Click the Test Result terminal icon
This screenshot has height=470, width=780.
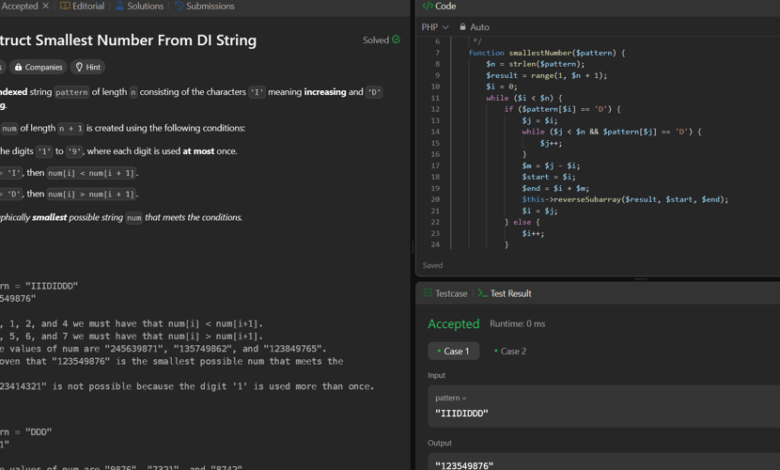[482, 293]
